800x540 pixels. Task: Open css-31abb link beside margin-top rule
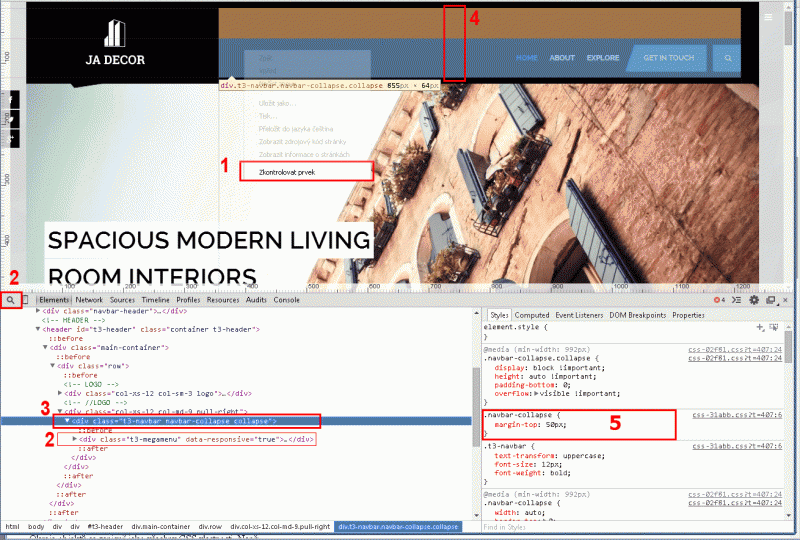pyautogui.click(x=737, y=415)
